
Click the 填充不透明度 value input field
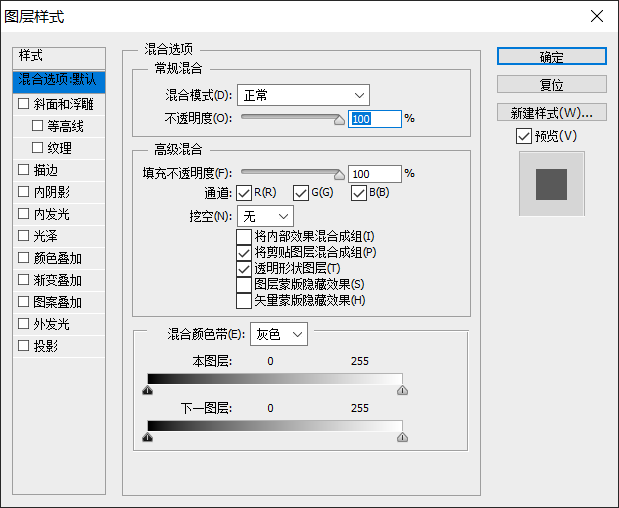pyautogui.click(x=374, y=174)
